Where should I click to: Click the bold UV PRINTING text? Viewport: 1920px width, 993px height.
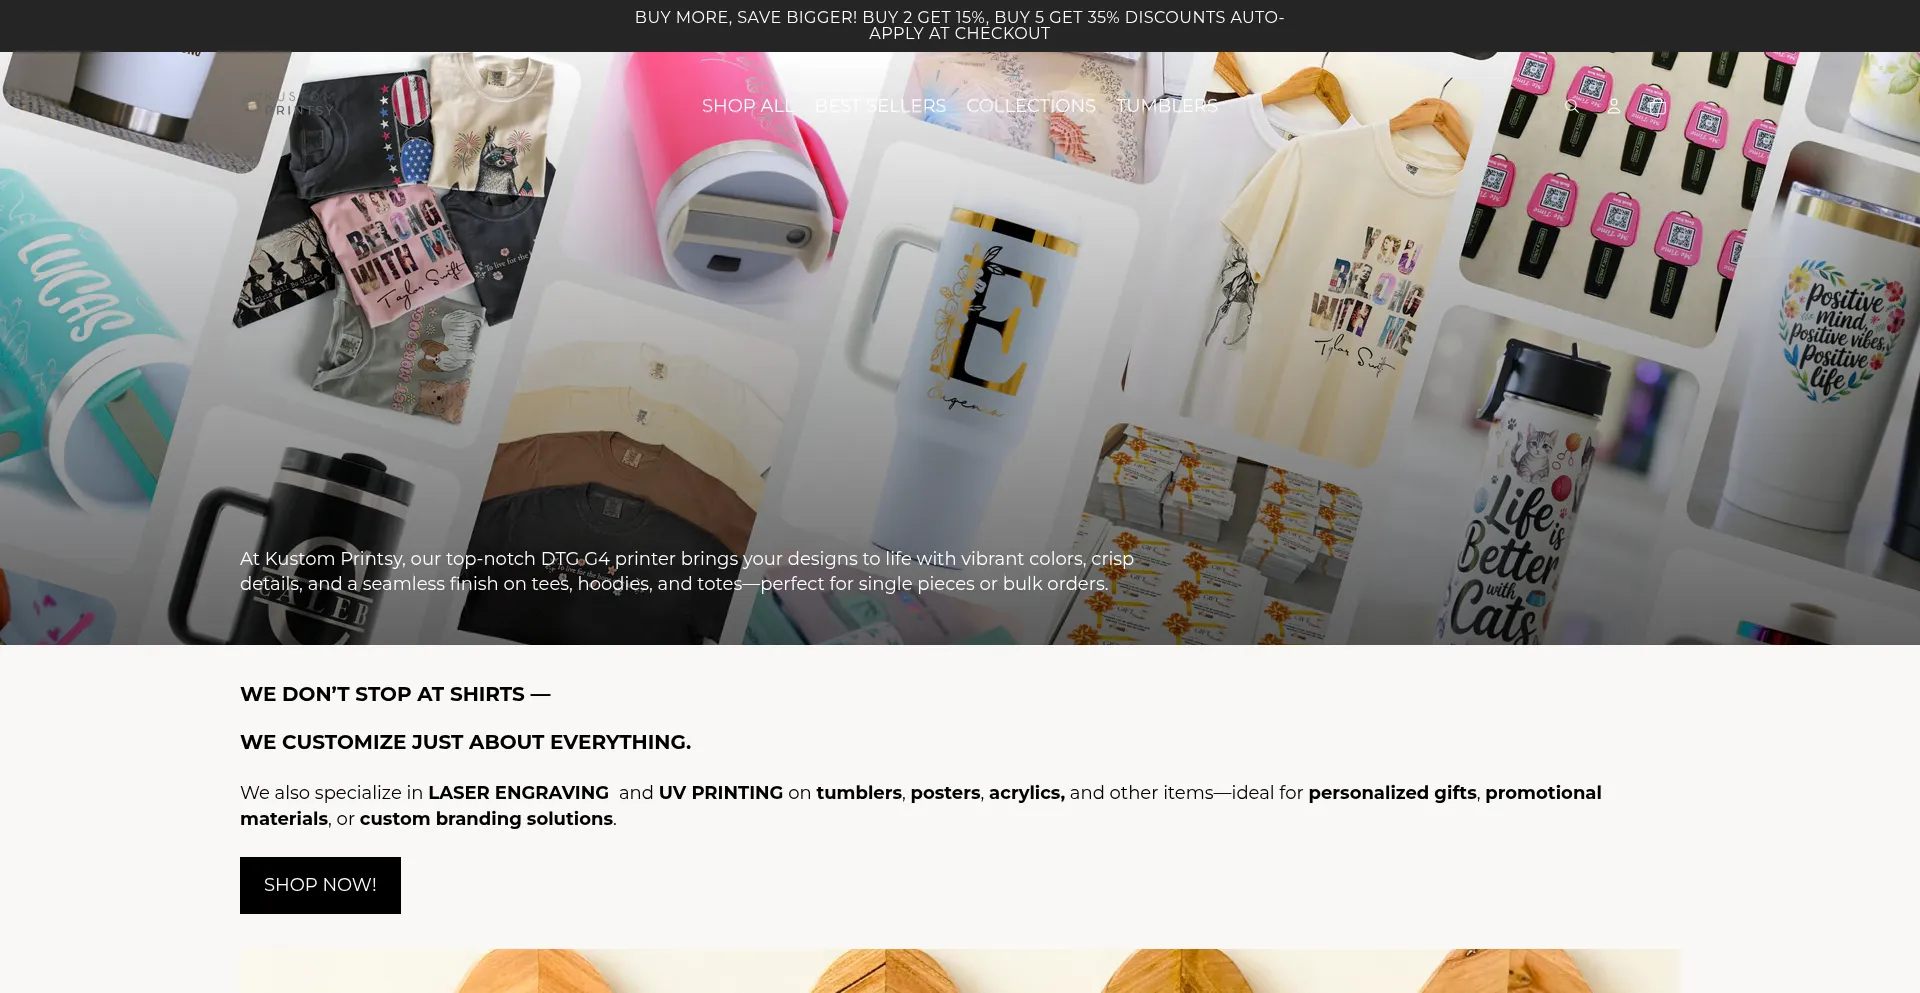721,793
